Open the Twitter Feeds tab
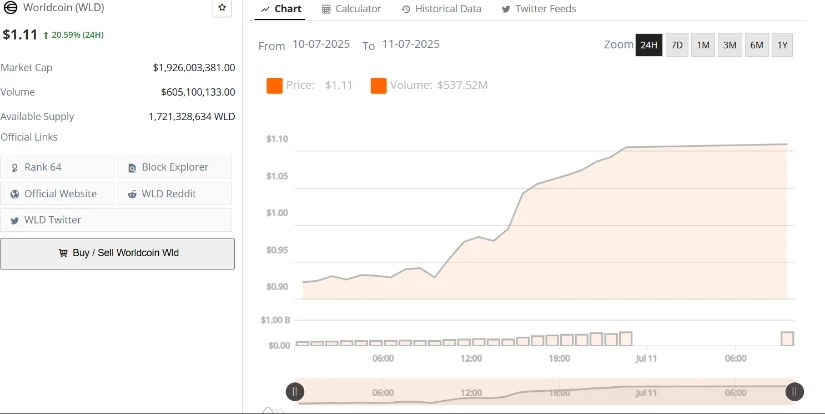This screenshot has height=414, width=825. click(538, 9)
